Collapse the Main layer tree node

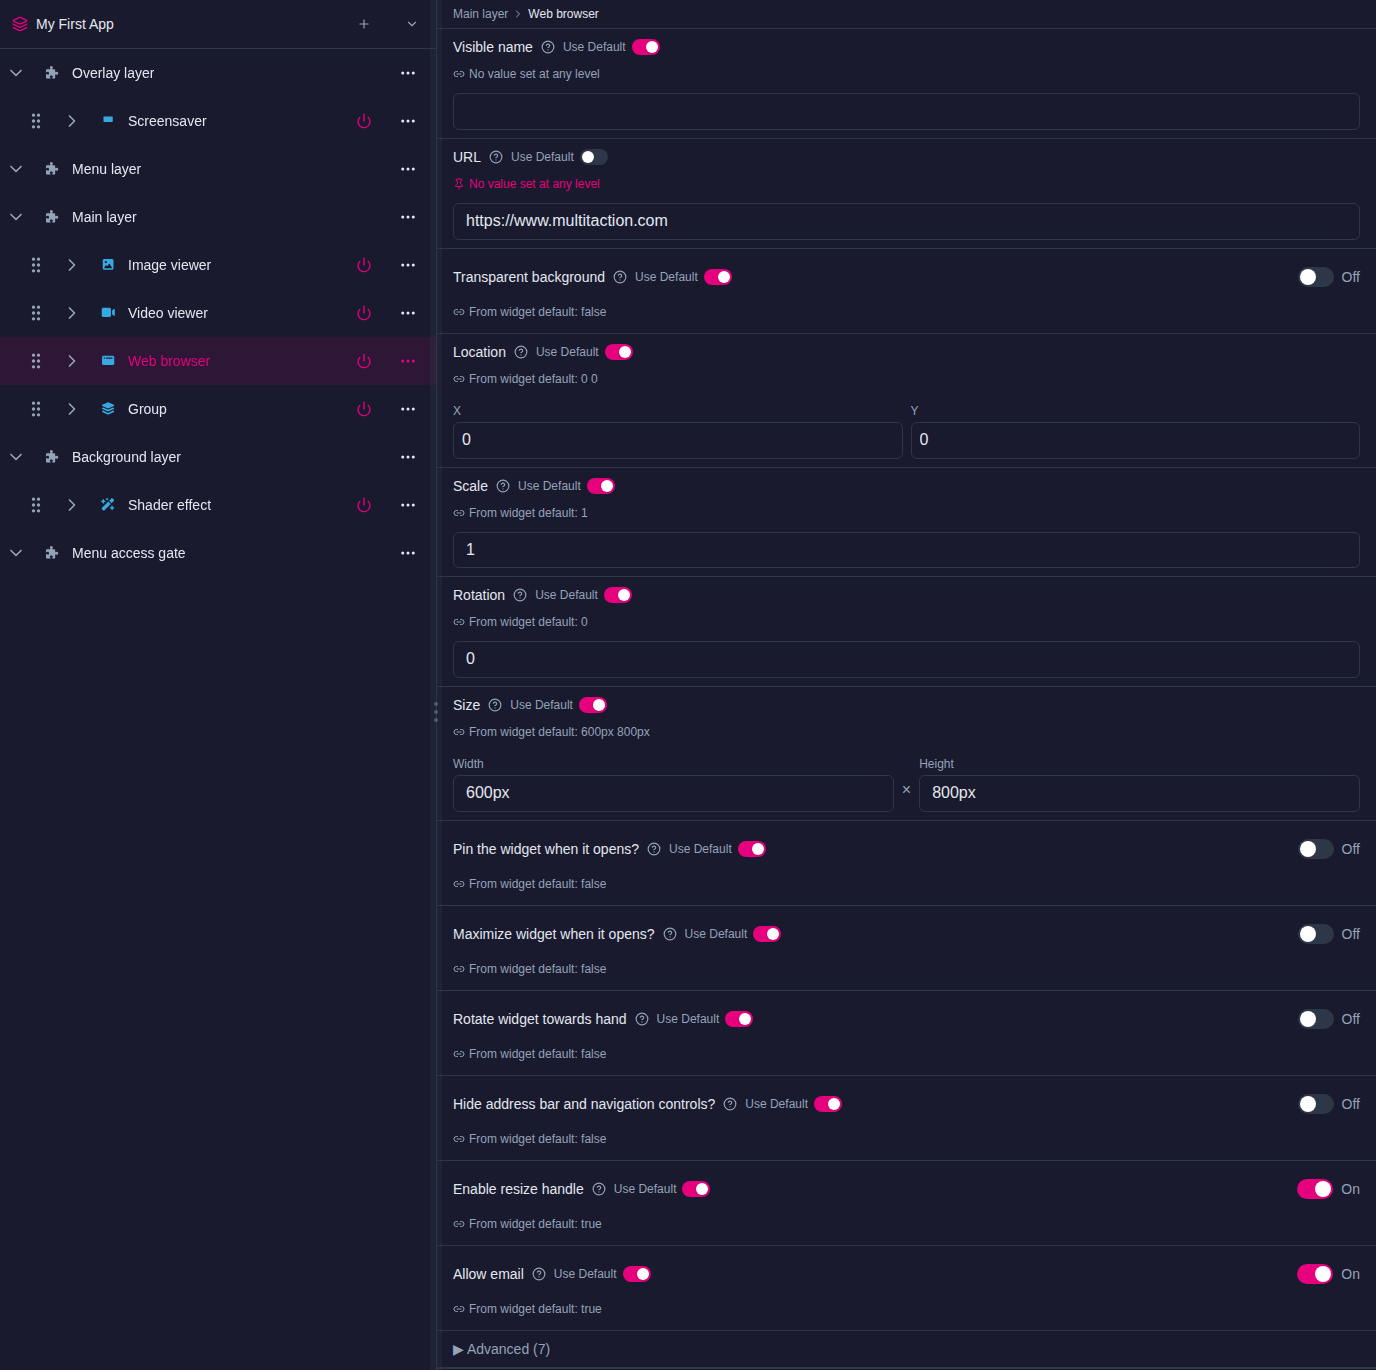click(16, 217)
